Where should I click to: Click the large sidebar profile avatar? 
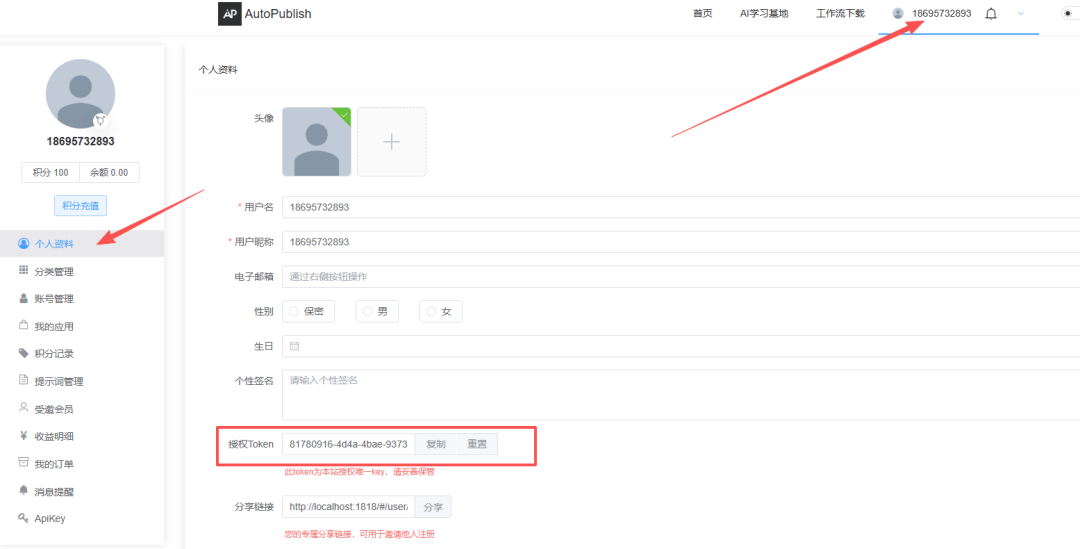click(x=81, y=94)
